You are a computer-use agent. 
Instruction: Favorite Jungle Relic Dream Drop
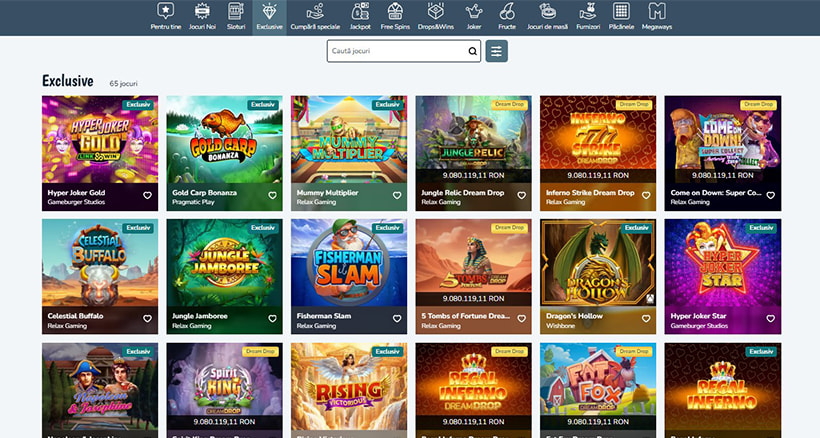click(x=521, y=195)
